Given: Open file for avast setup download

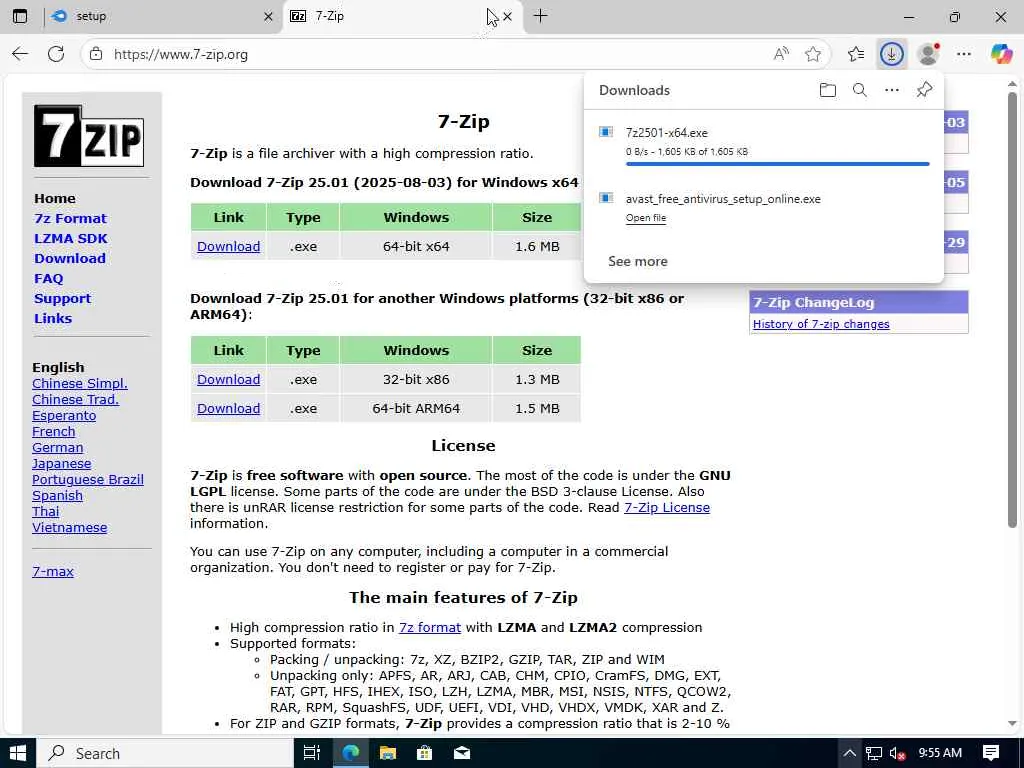Looking at the screenshot, I should coord(646,217).
